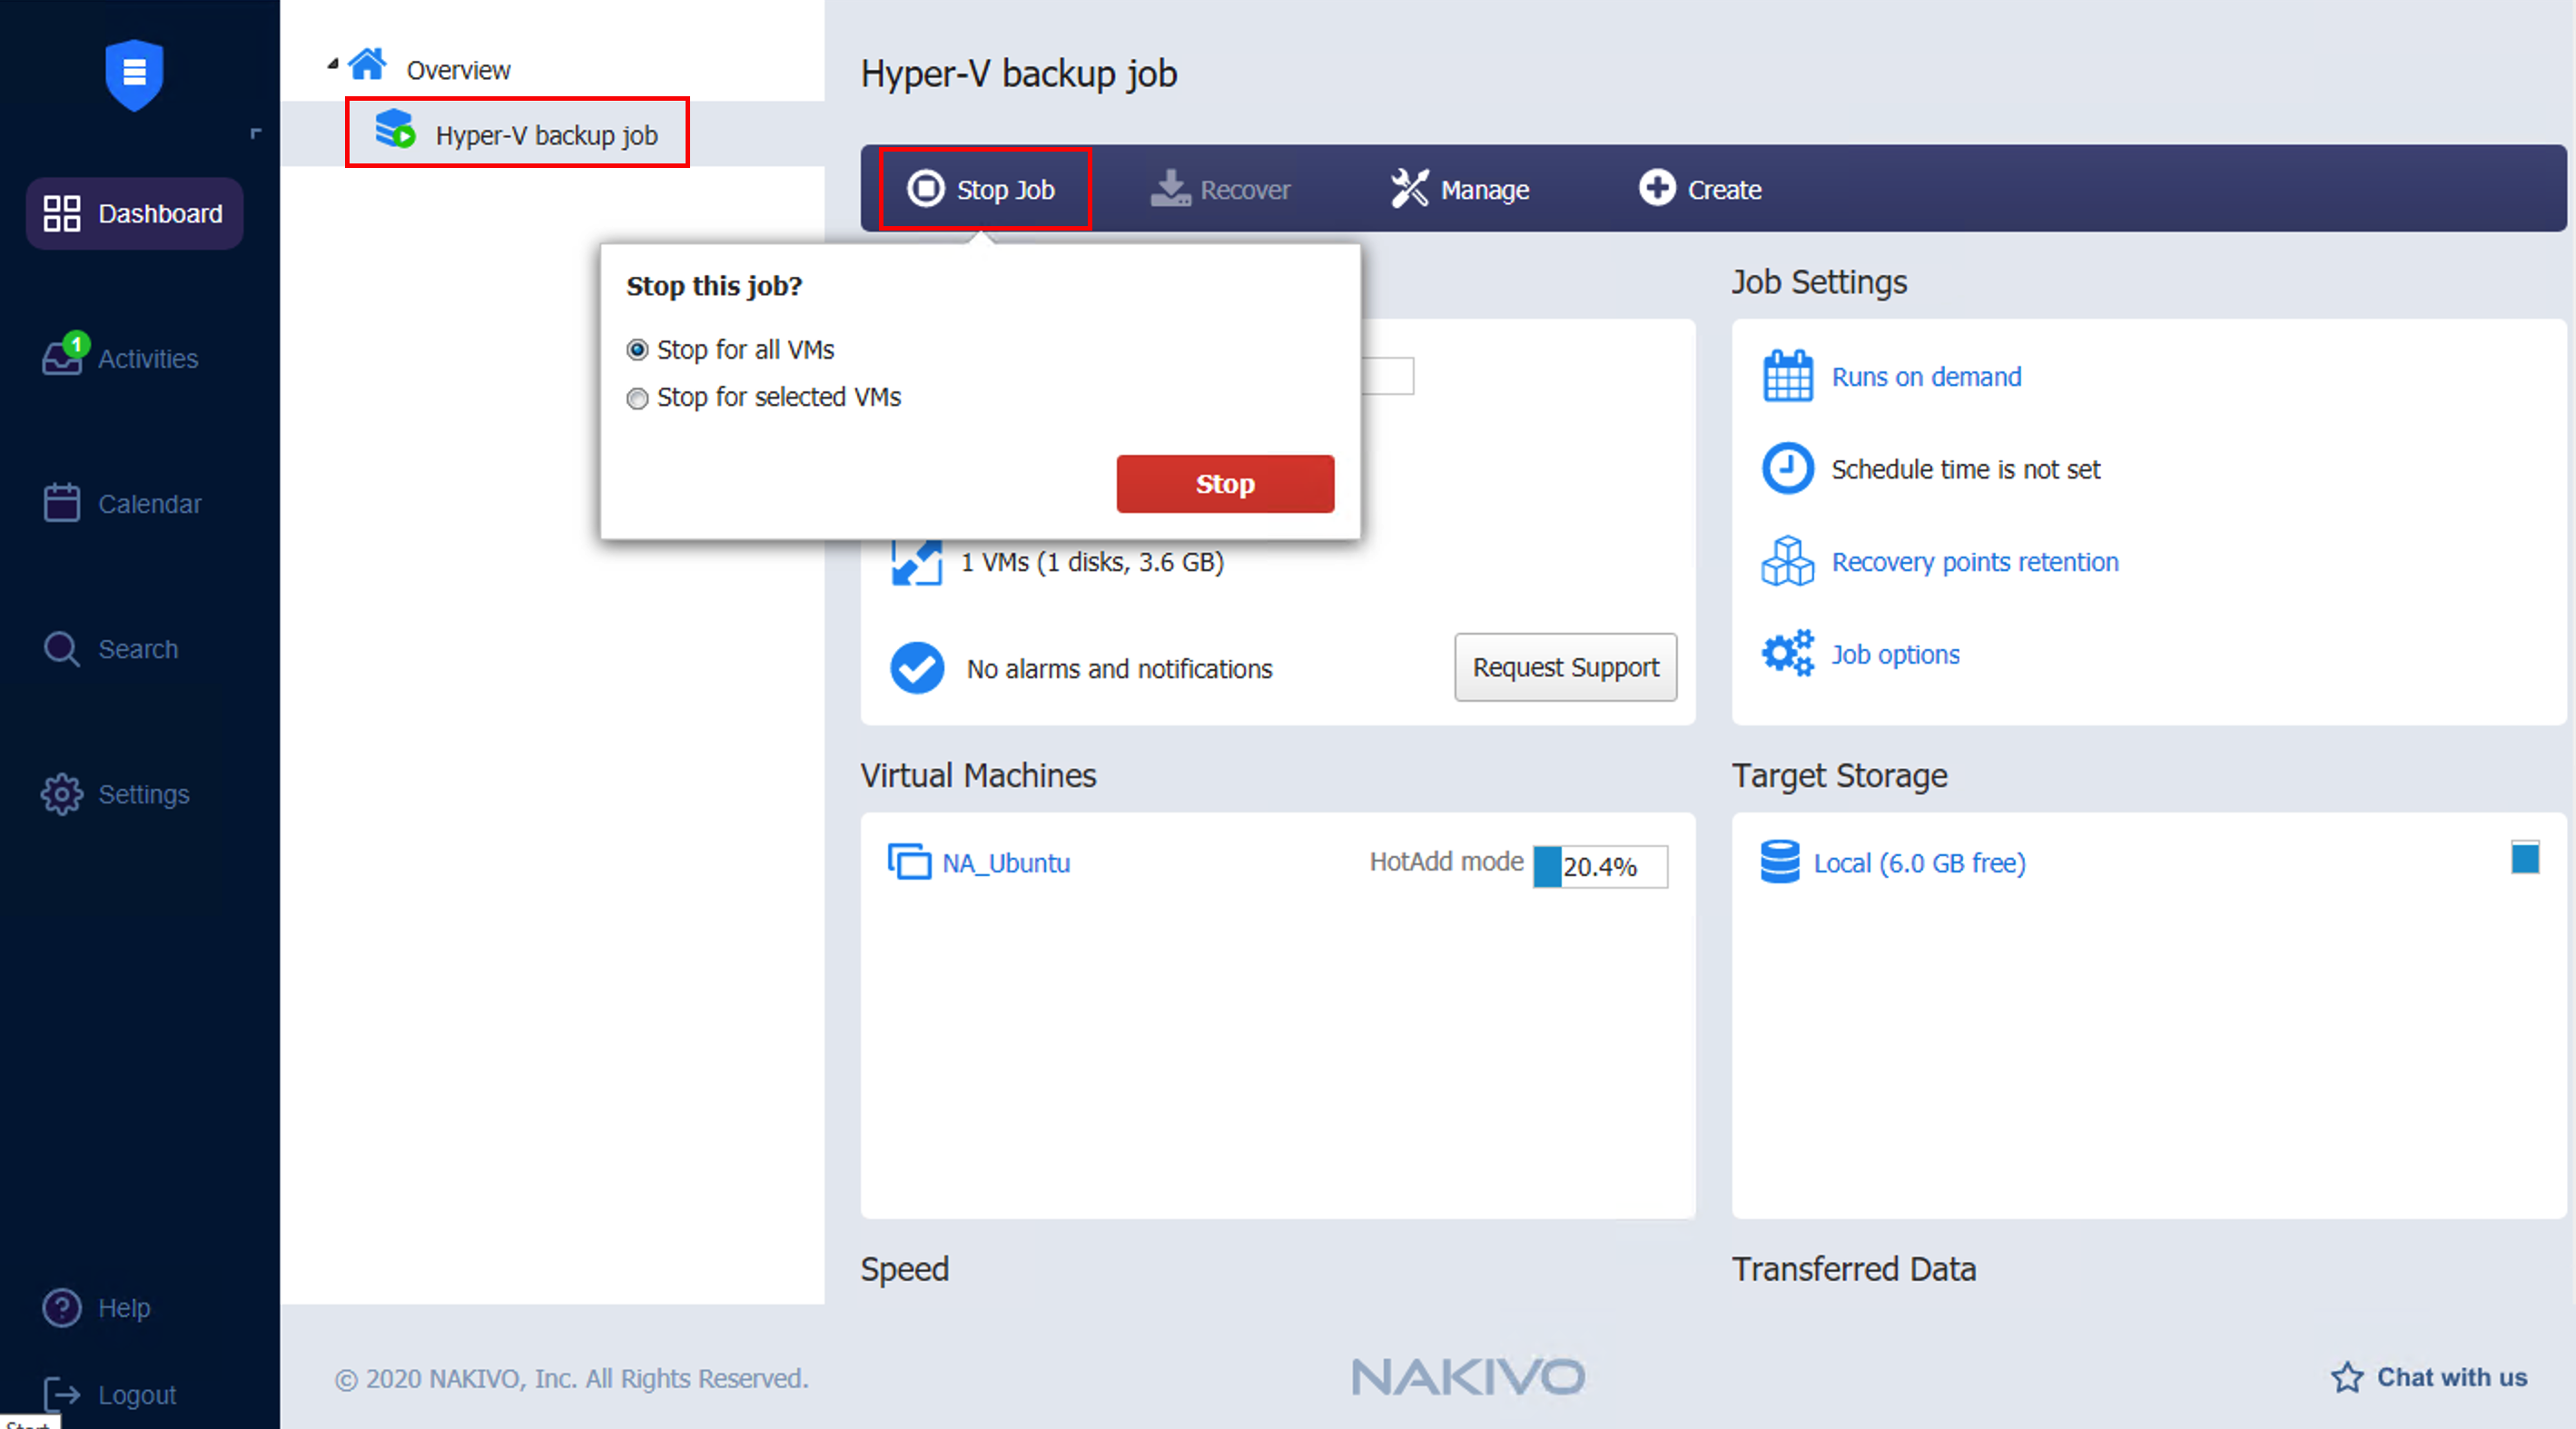Select Hyper-V backup job tree item
The height and width of the screenshot is (1429, 2576).
(x=546, y=135)
